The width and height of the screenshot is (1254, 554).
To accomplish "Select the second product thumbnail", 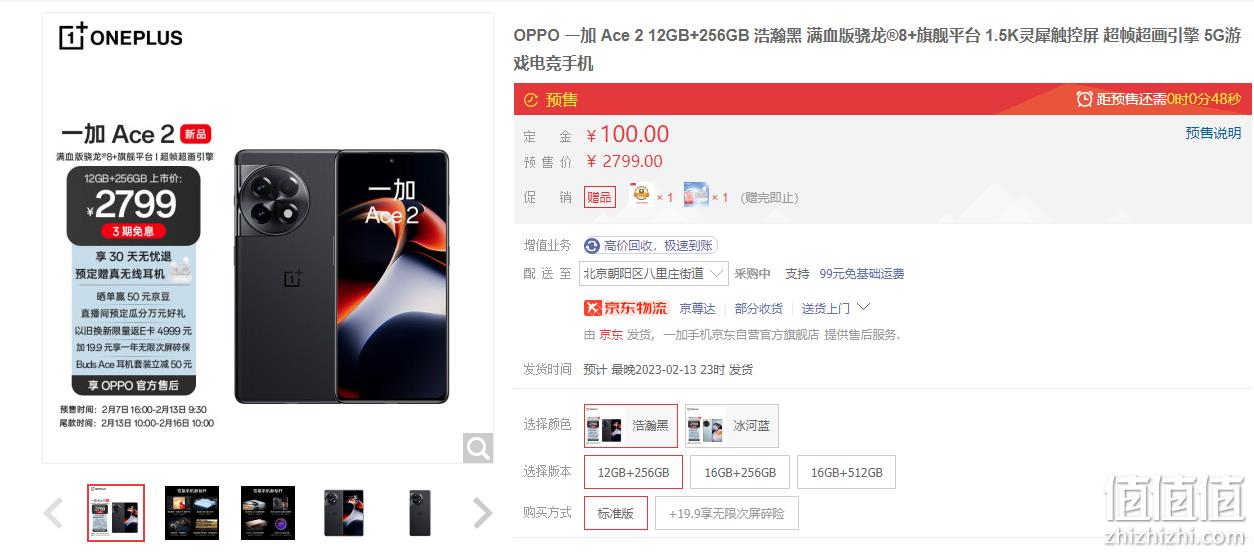I will click(x=192, y=513).
